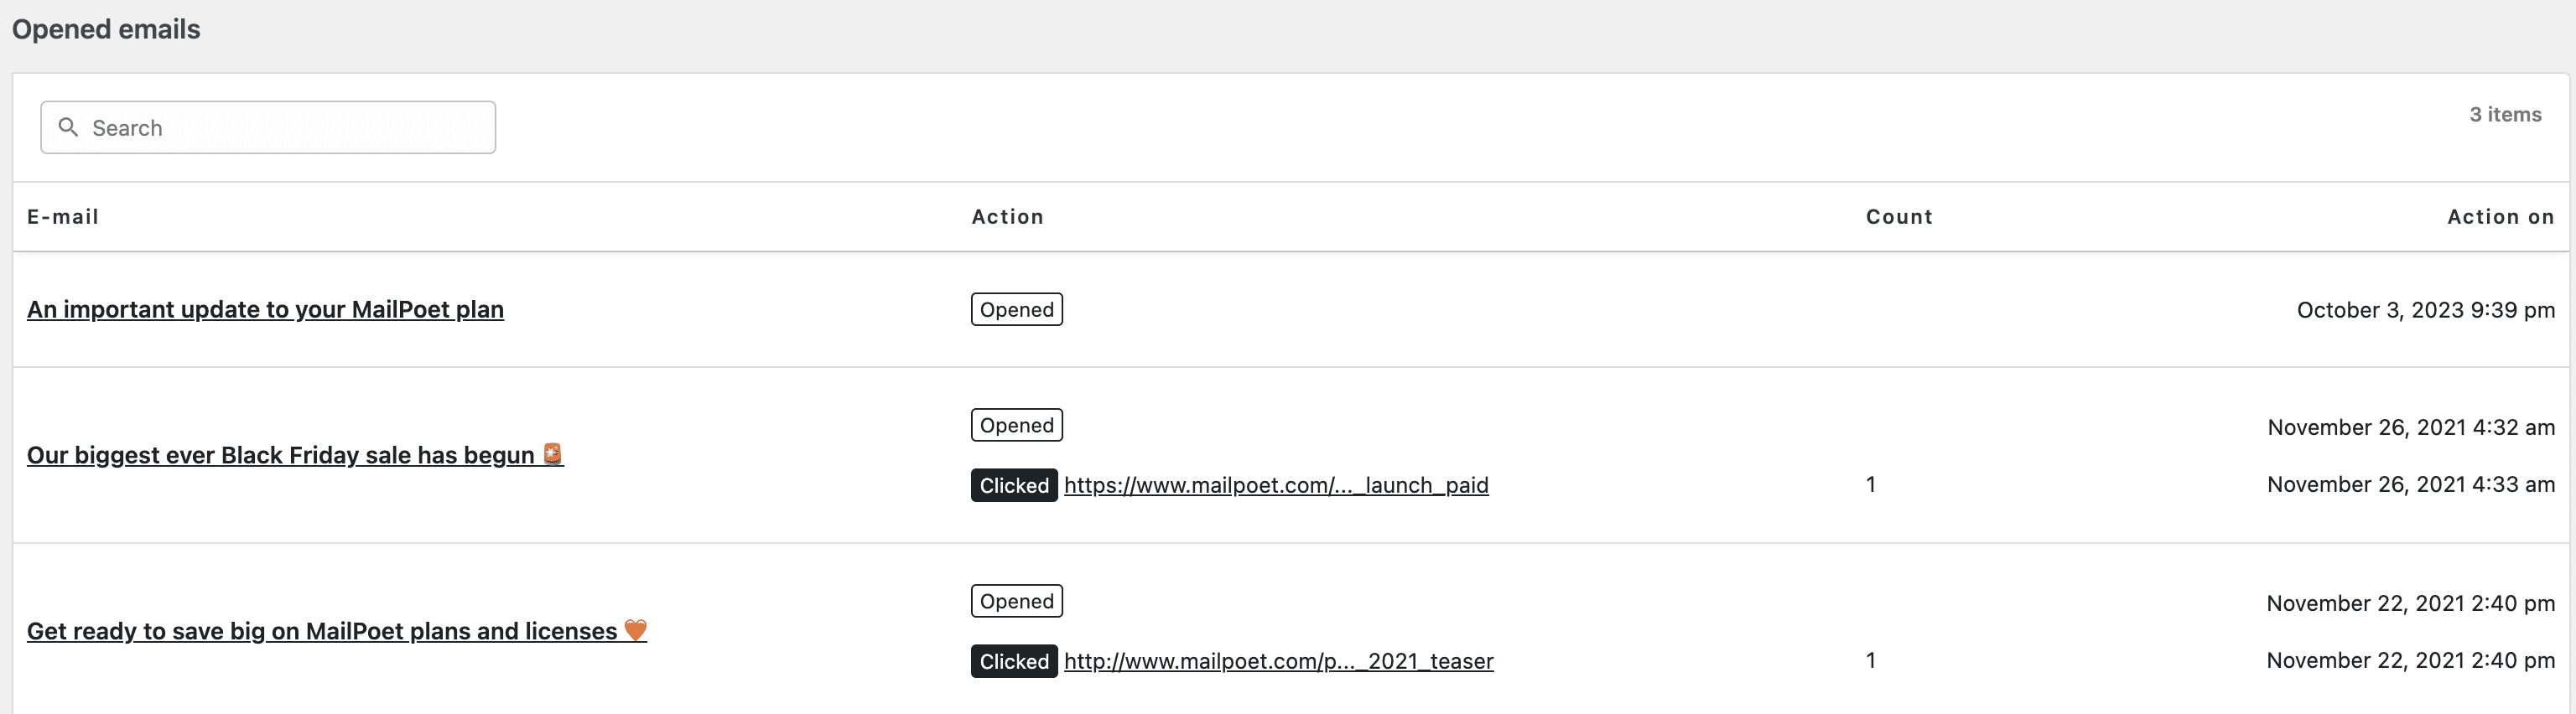Viewport: 2576px width, 714px height.
Task: Click the 'Action on' column header
Action: [2500, 217]
